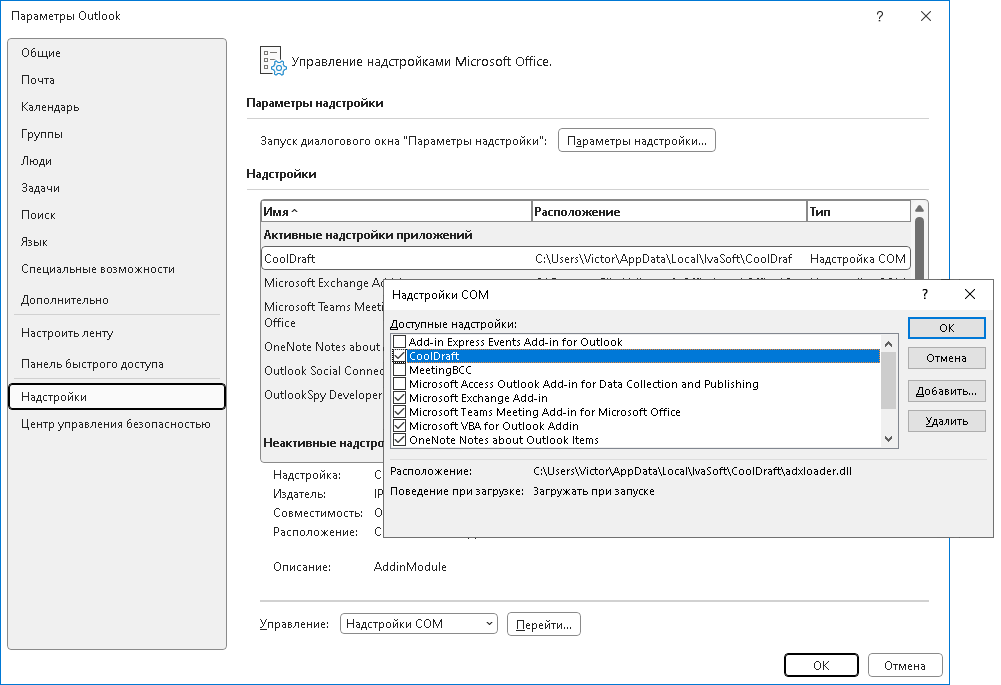The image size is (1001, 685).
Task: Check Microsoft Access Outlook Add-in checkbox
Action: 400,384
